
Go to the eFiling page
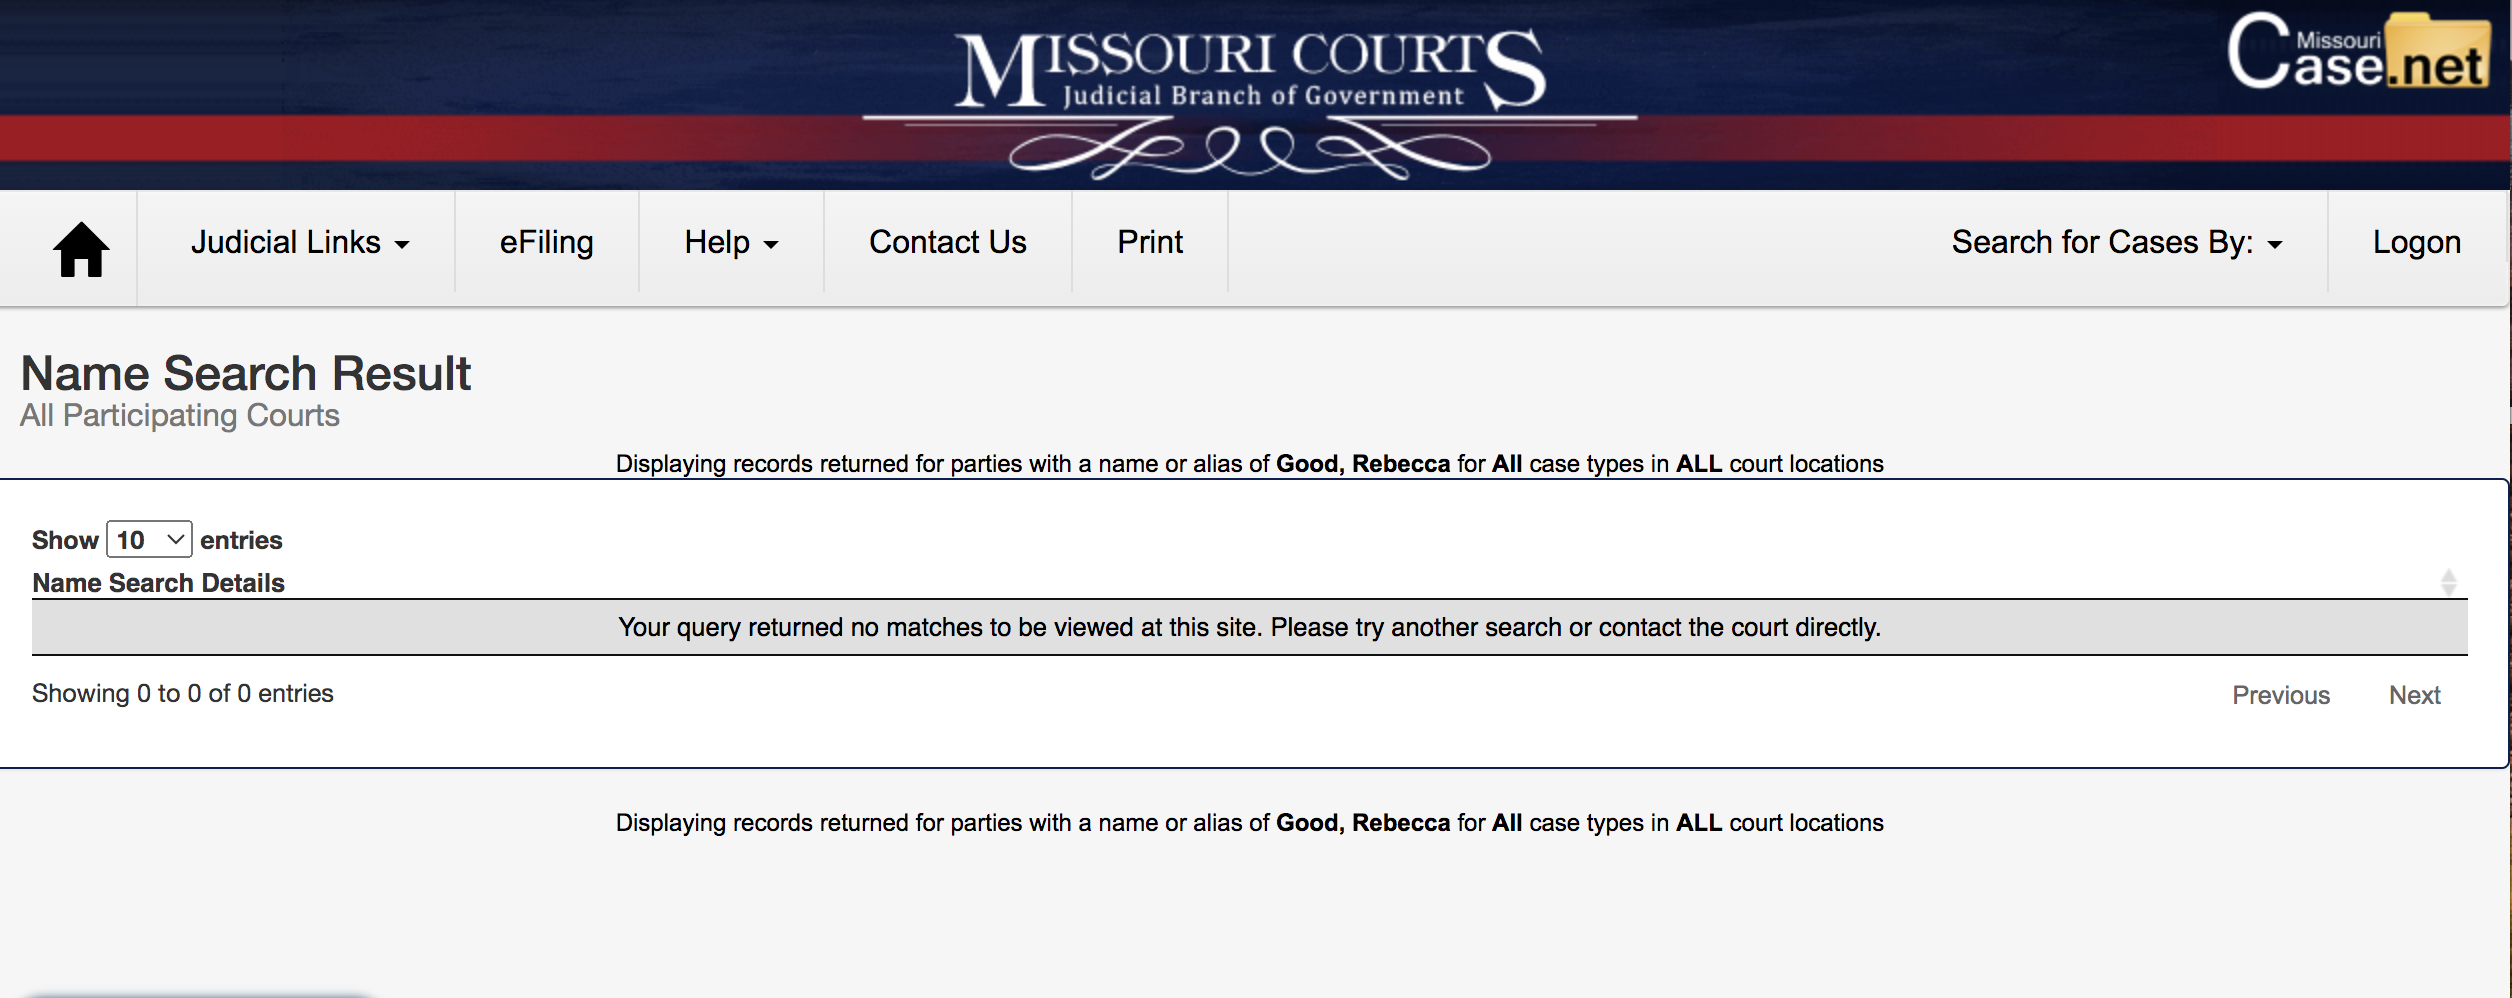pos(546,243)
